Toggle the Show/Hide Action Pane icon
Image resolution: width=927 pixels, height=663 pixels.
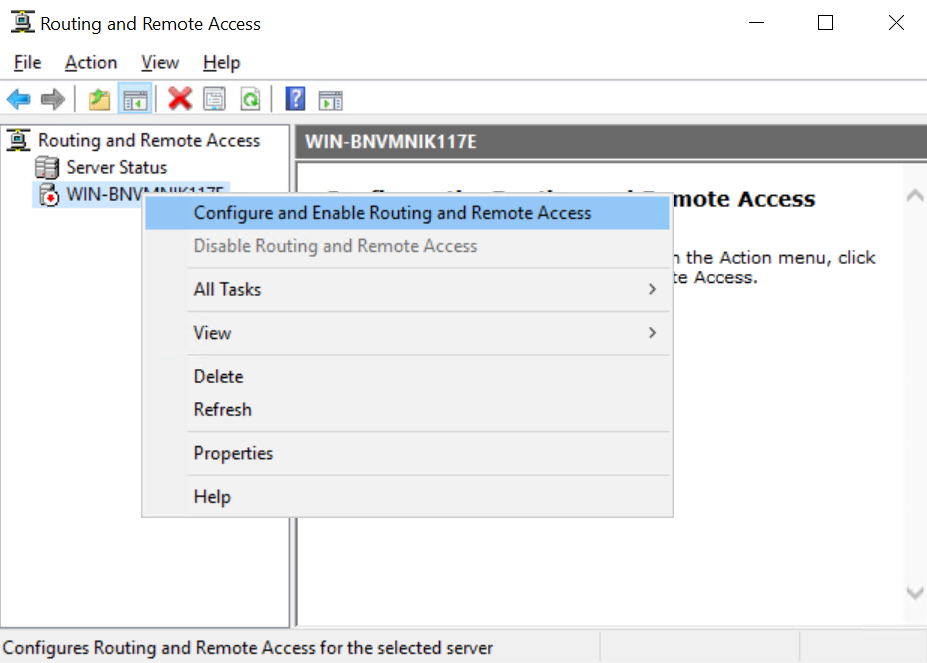click(330, 100)
